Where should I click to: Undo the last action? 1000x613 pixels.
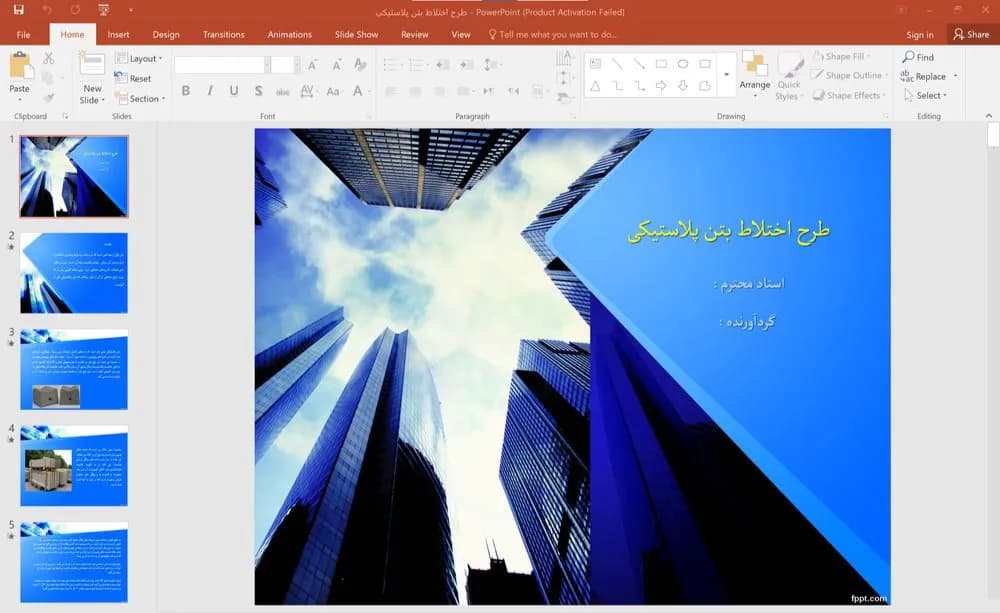47,10
